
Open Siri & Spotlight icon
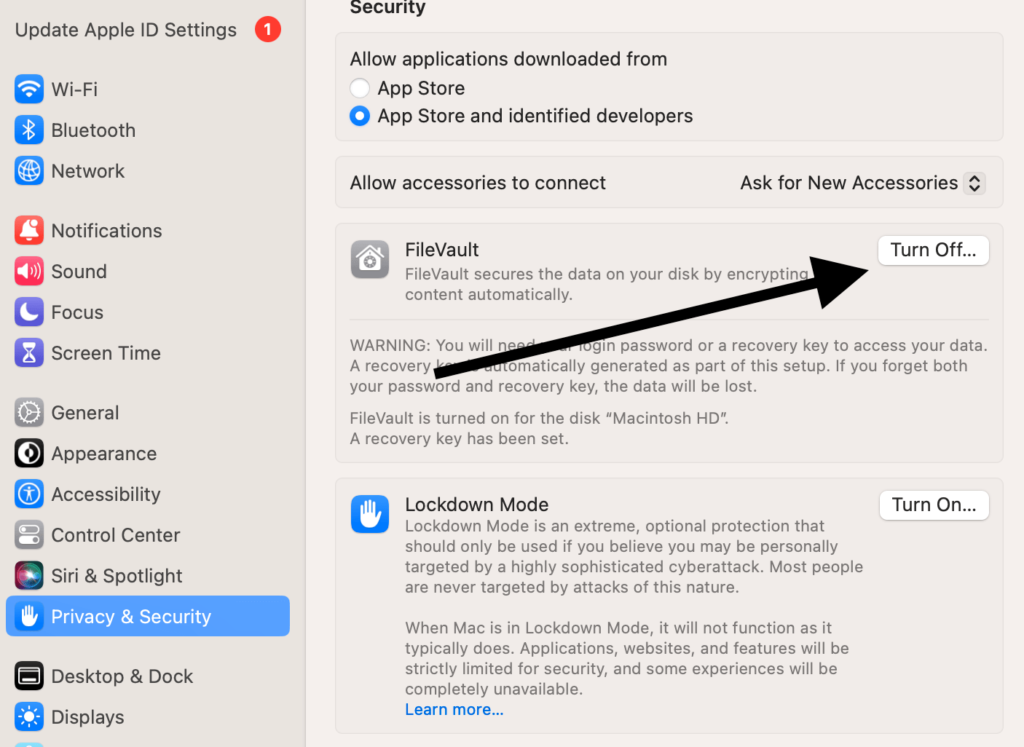pos(29,576)
